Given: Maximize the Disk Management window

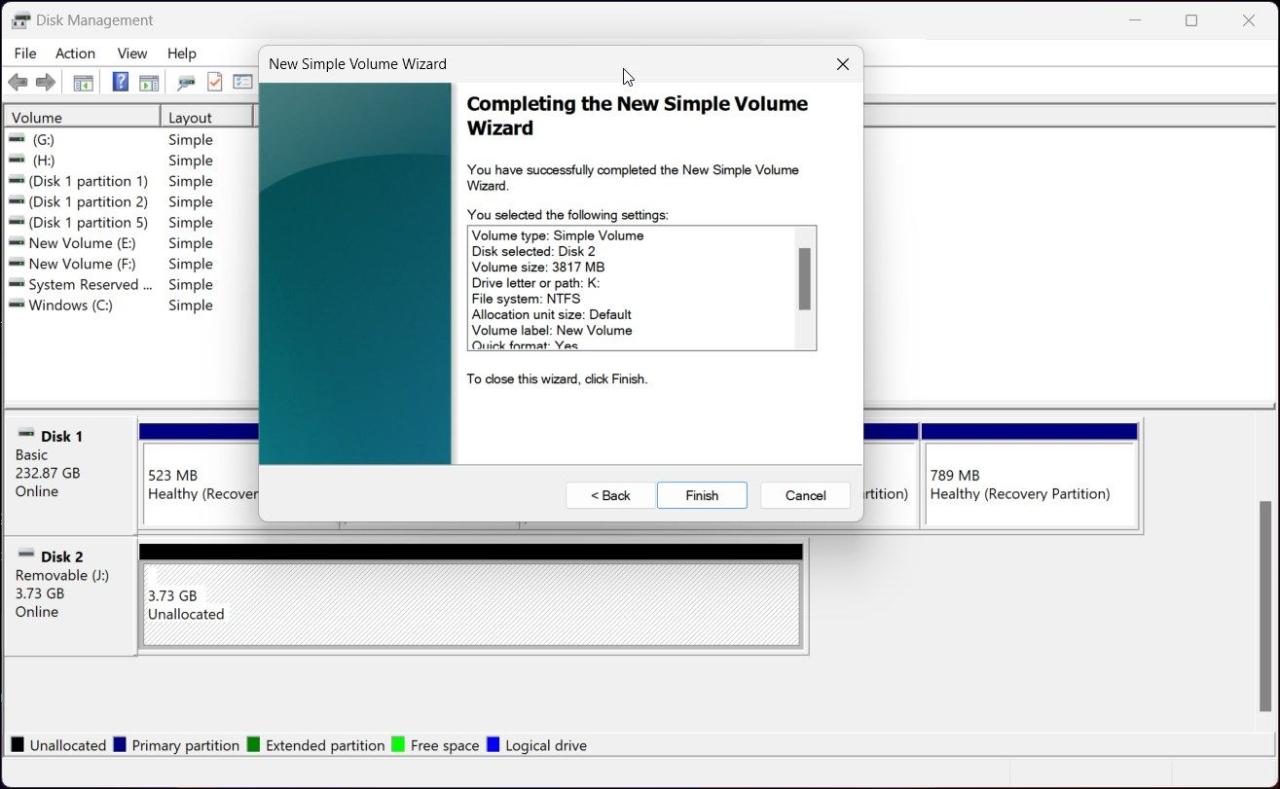Looking at the screenshot, I should coord(1191,20).
